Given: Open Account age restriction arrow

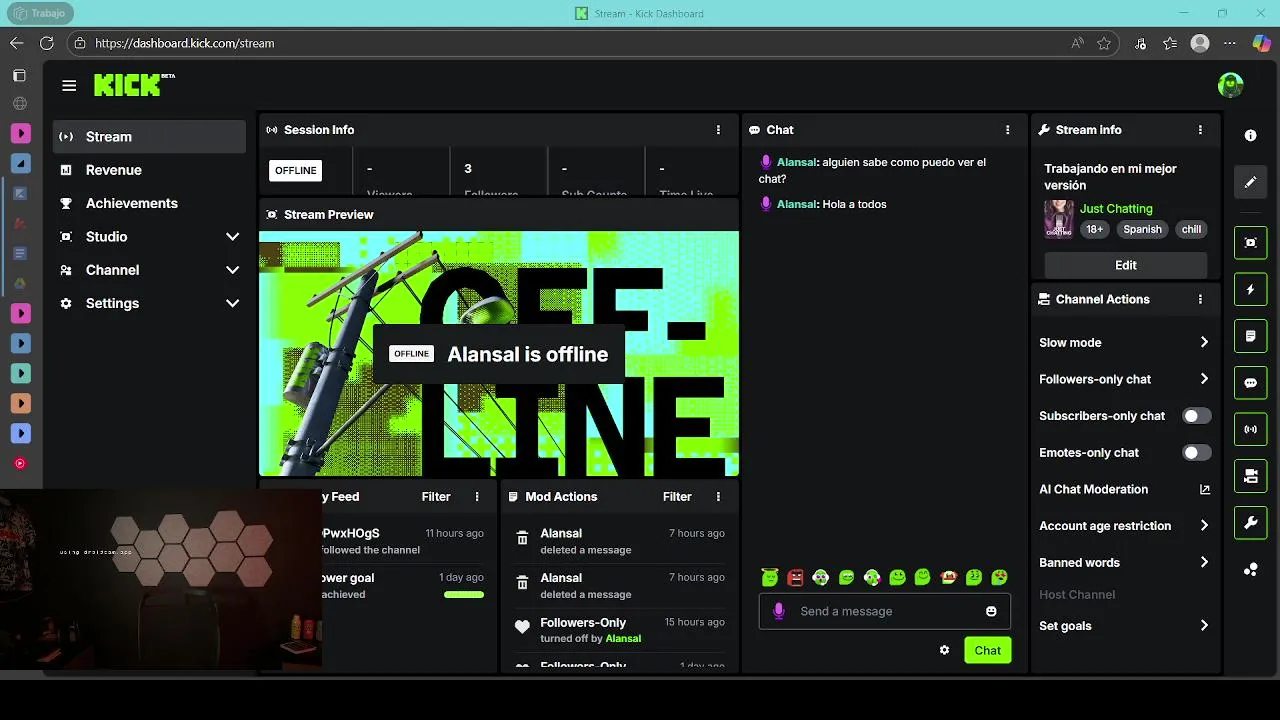Looking at the screenshot, I should point(1204,526).
